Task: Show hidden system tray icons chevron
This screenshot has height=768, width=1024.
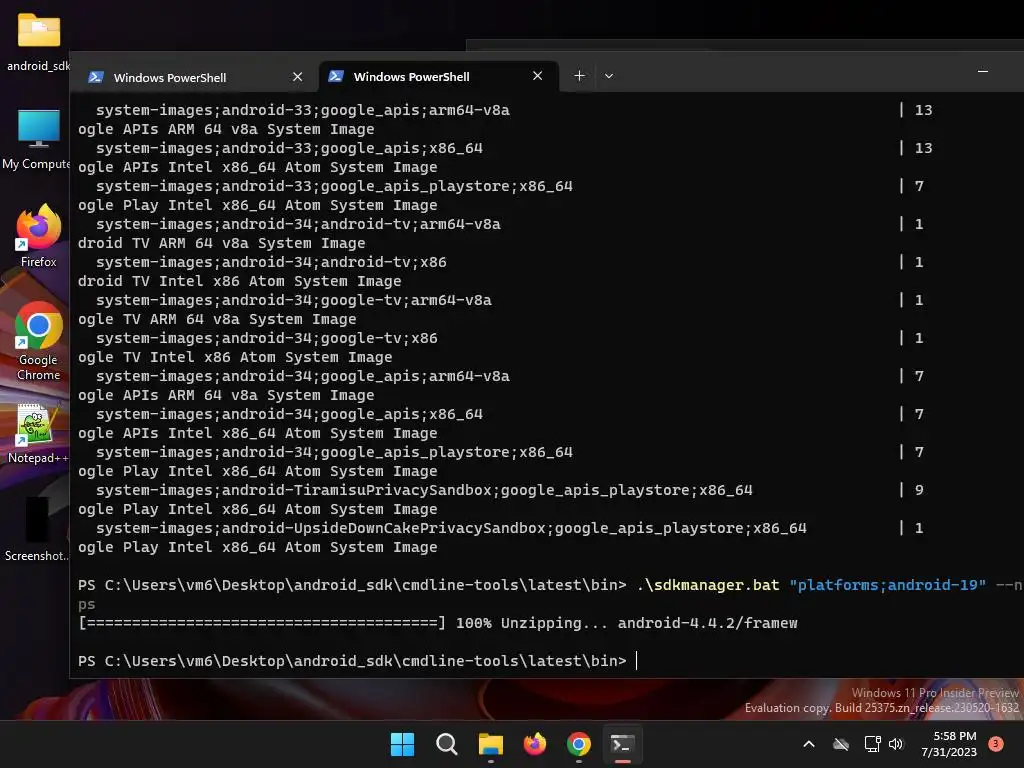Action: (x=808, y=744)
